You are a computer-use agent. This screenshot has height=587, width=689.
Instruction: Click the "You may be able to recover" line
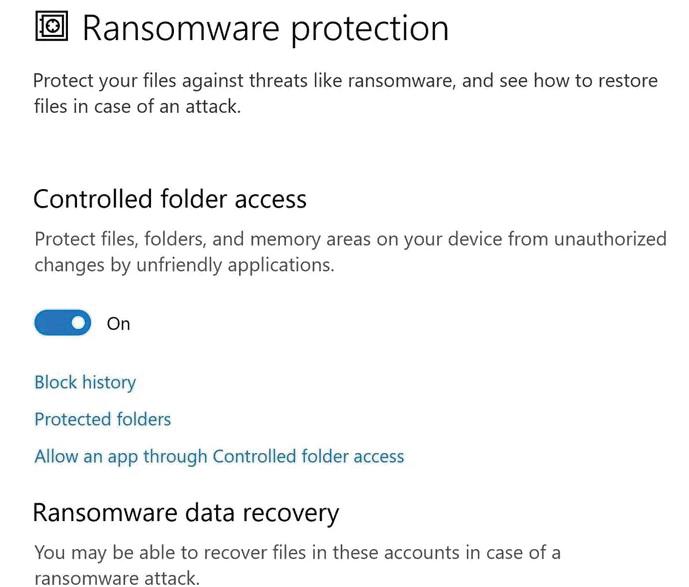tap(297, 552)
